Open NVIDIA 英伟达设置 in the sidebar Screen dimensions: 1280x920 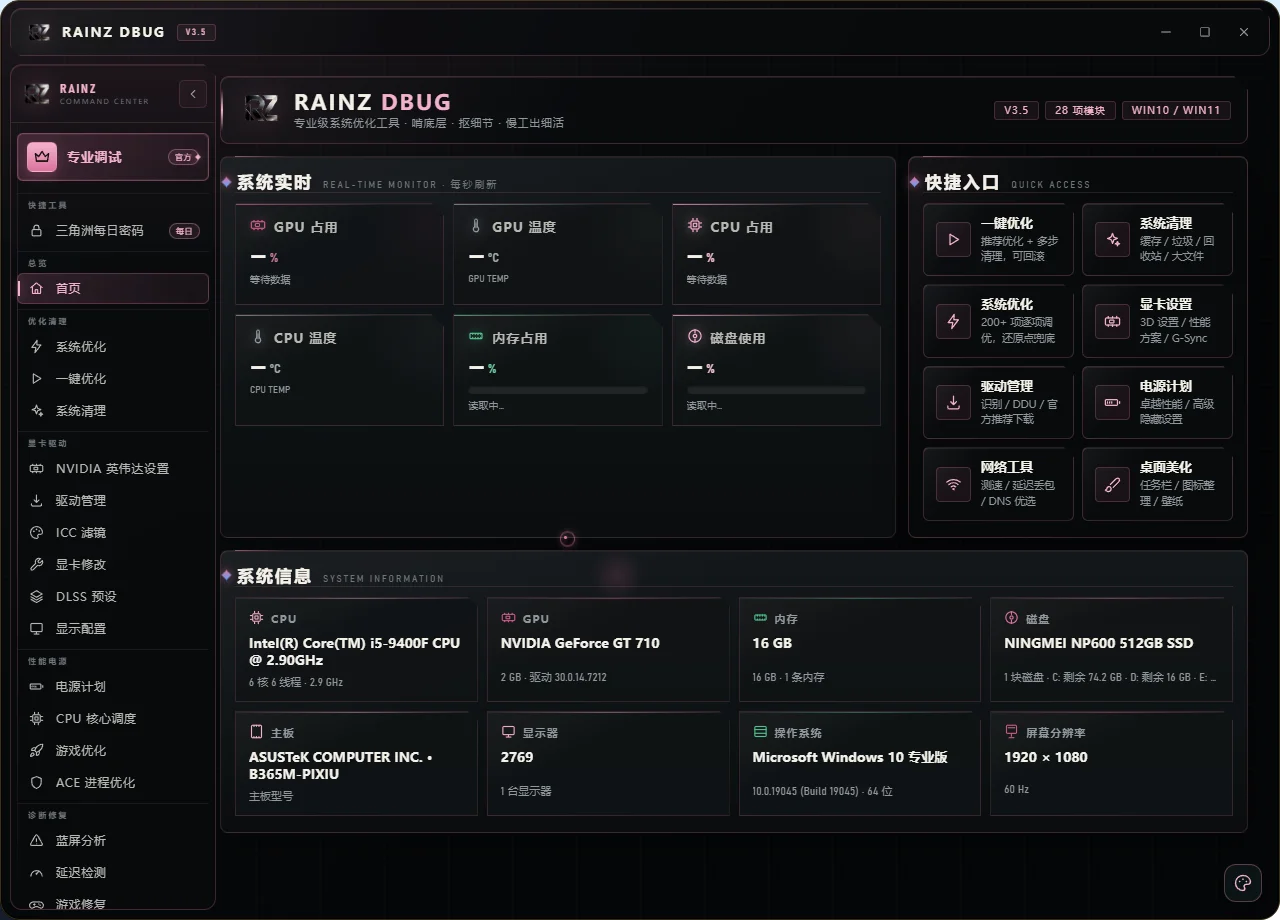tap(113, 468)
